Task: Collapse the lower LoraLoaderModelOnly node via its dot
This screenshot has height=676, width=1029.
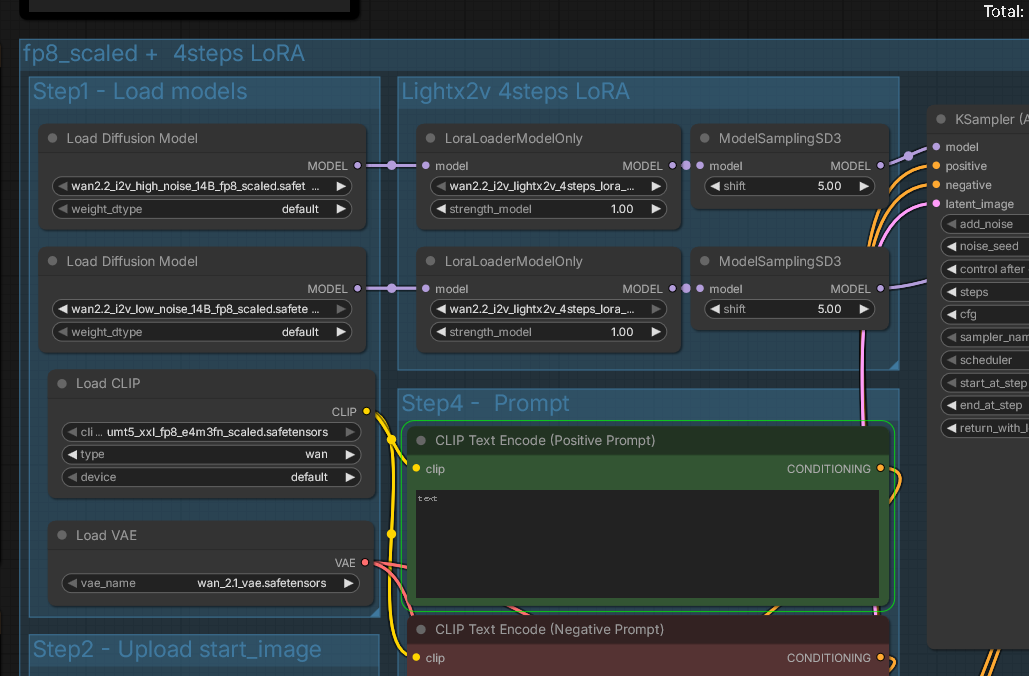Action: point(430,261)
